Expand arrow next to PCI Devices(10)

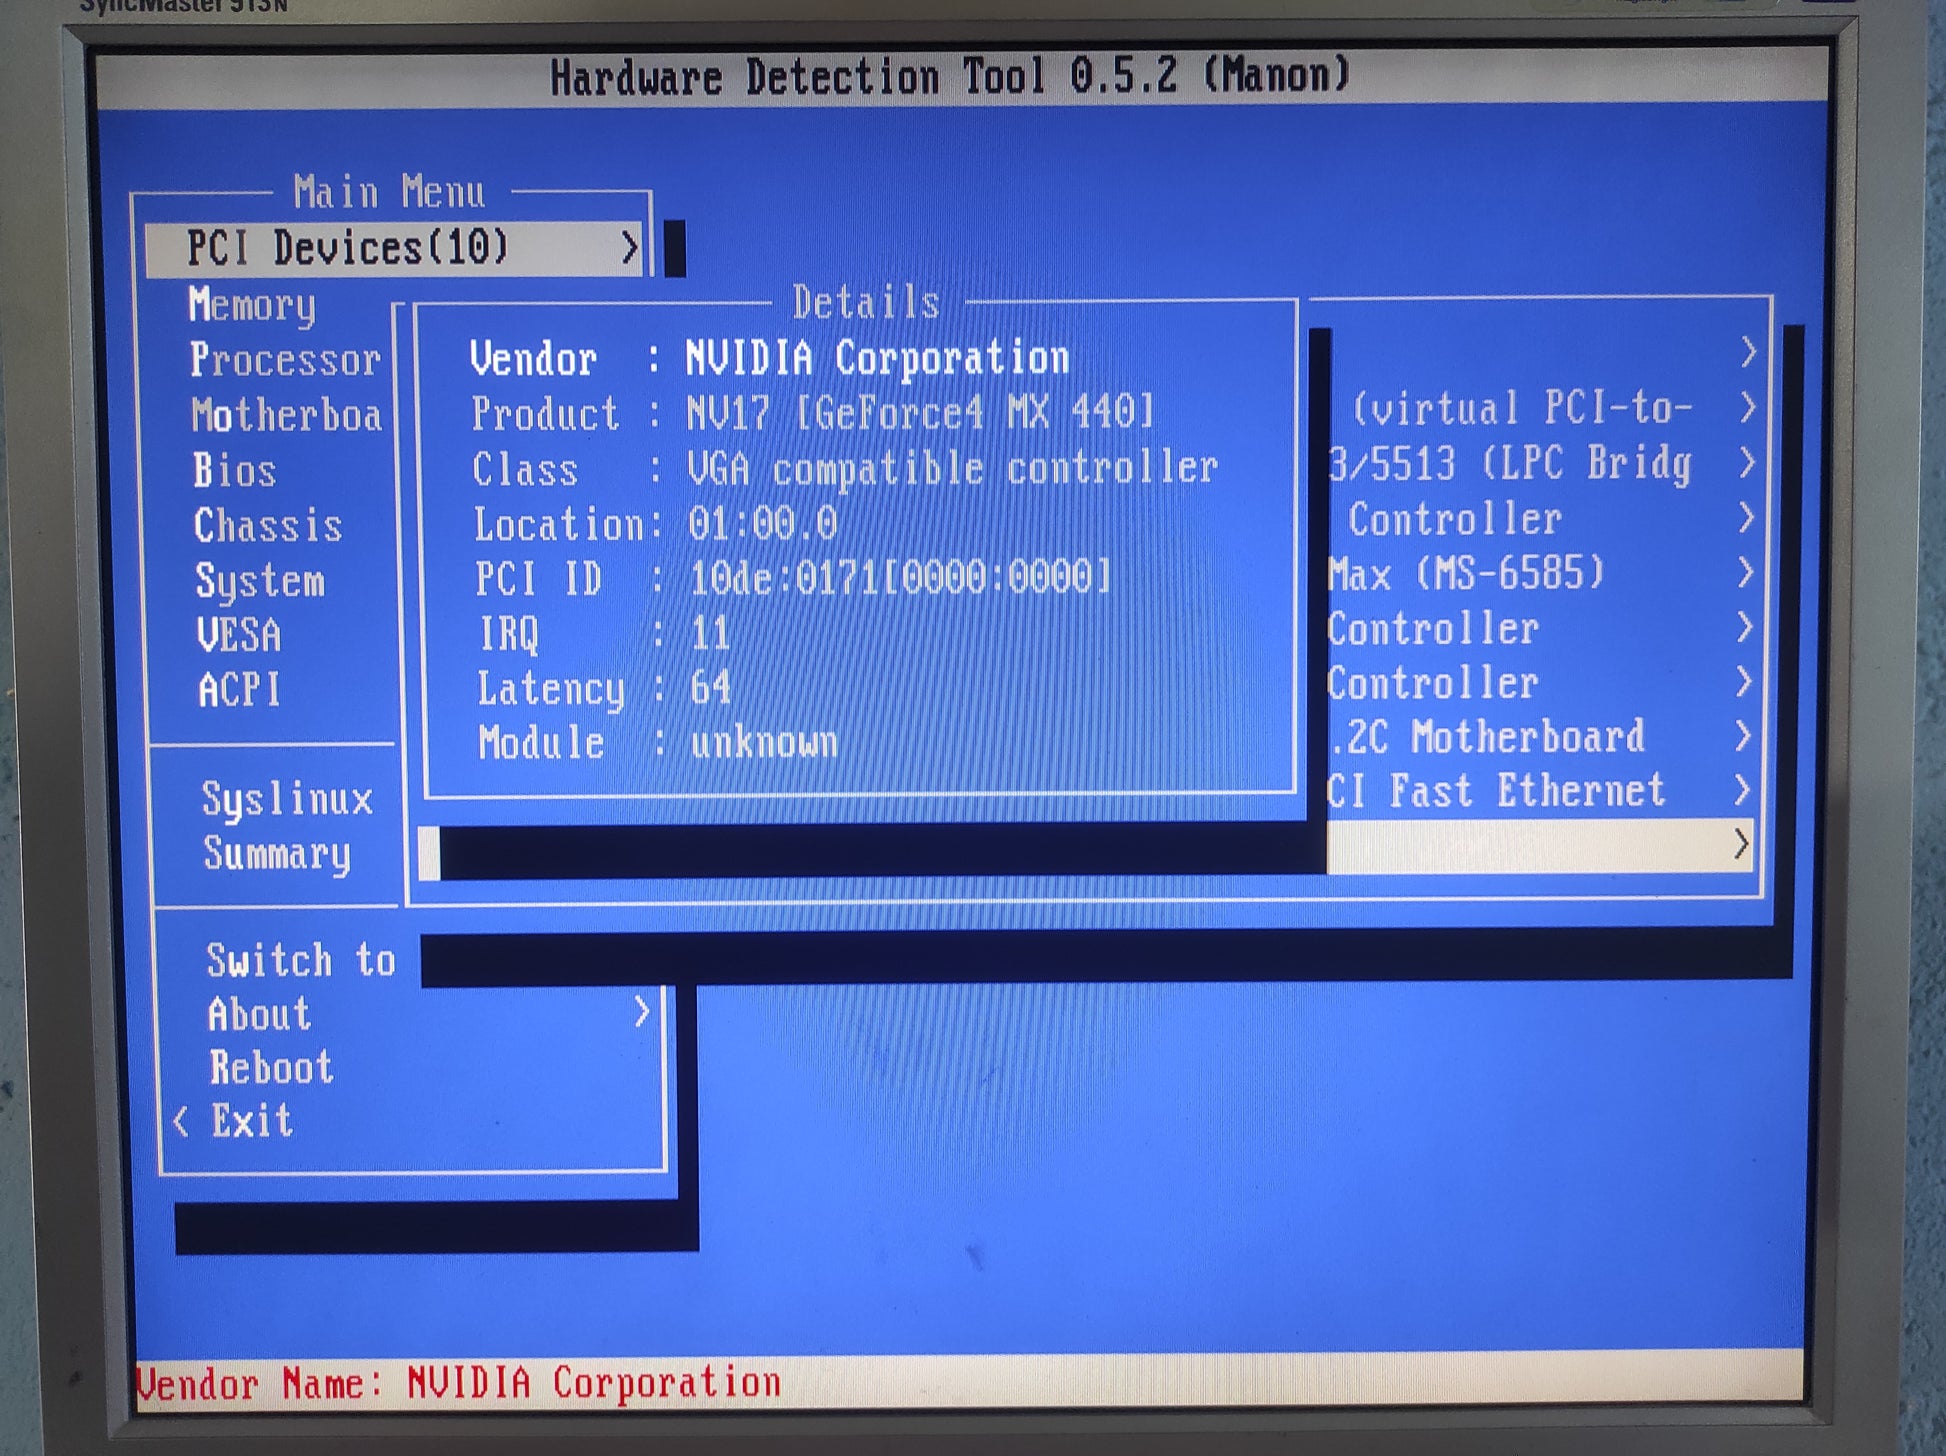[629, 247]
